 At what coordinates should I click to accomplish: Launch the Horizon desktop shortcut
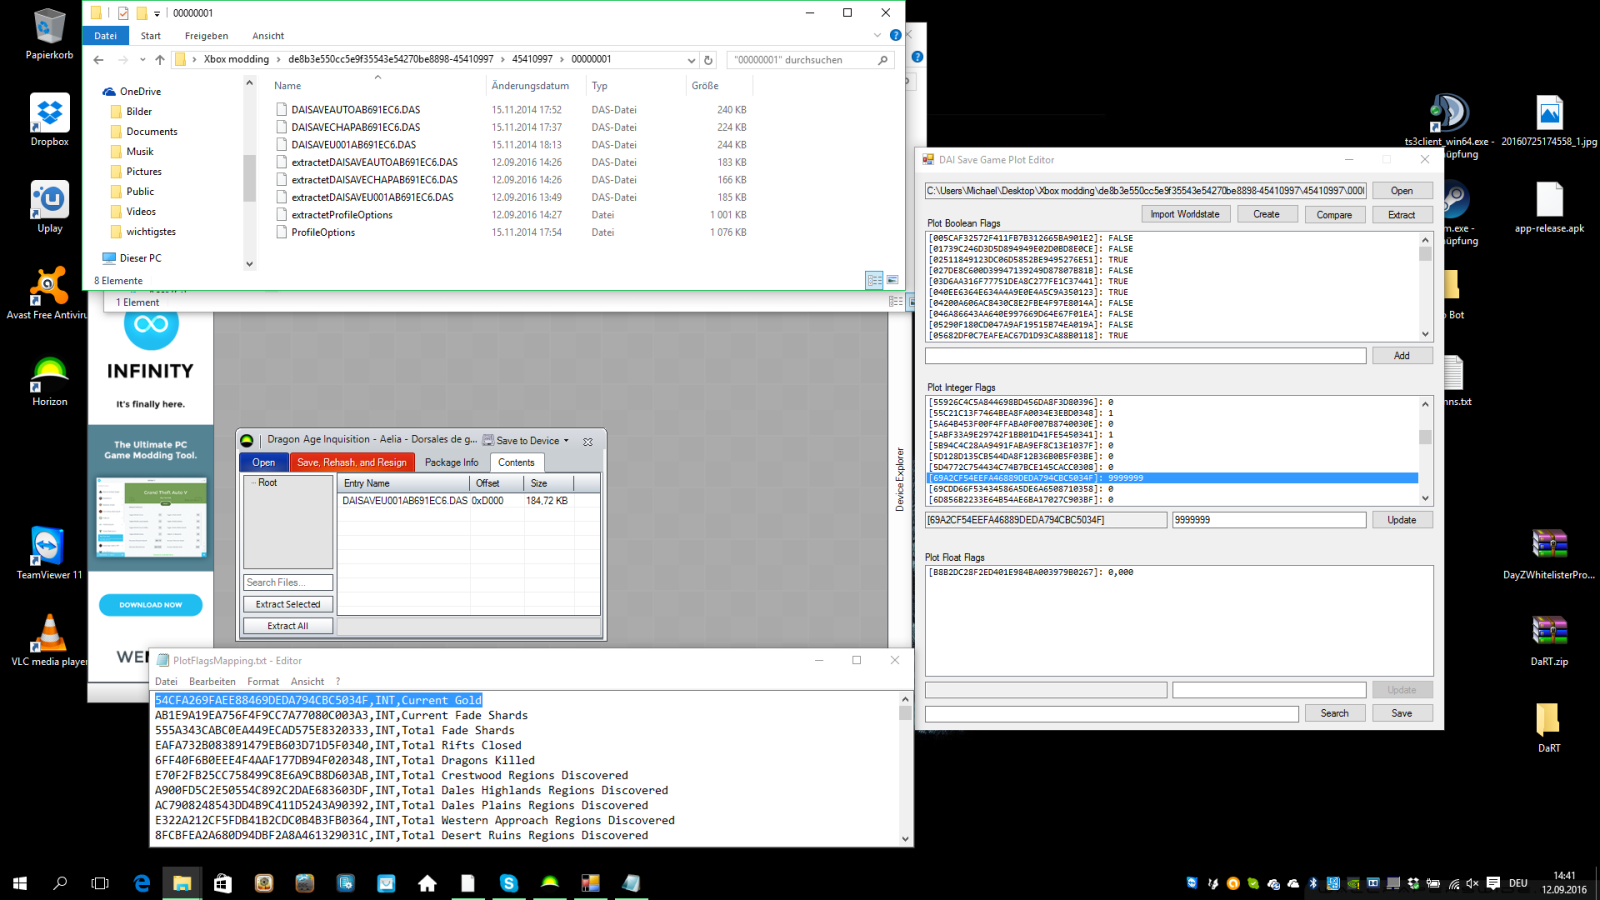pyautogui.click(x=49, y=380)
